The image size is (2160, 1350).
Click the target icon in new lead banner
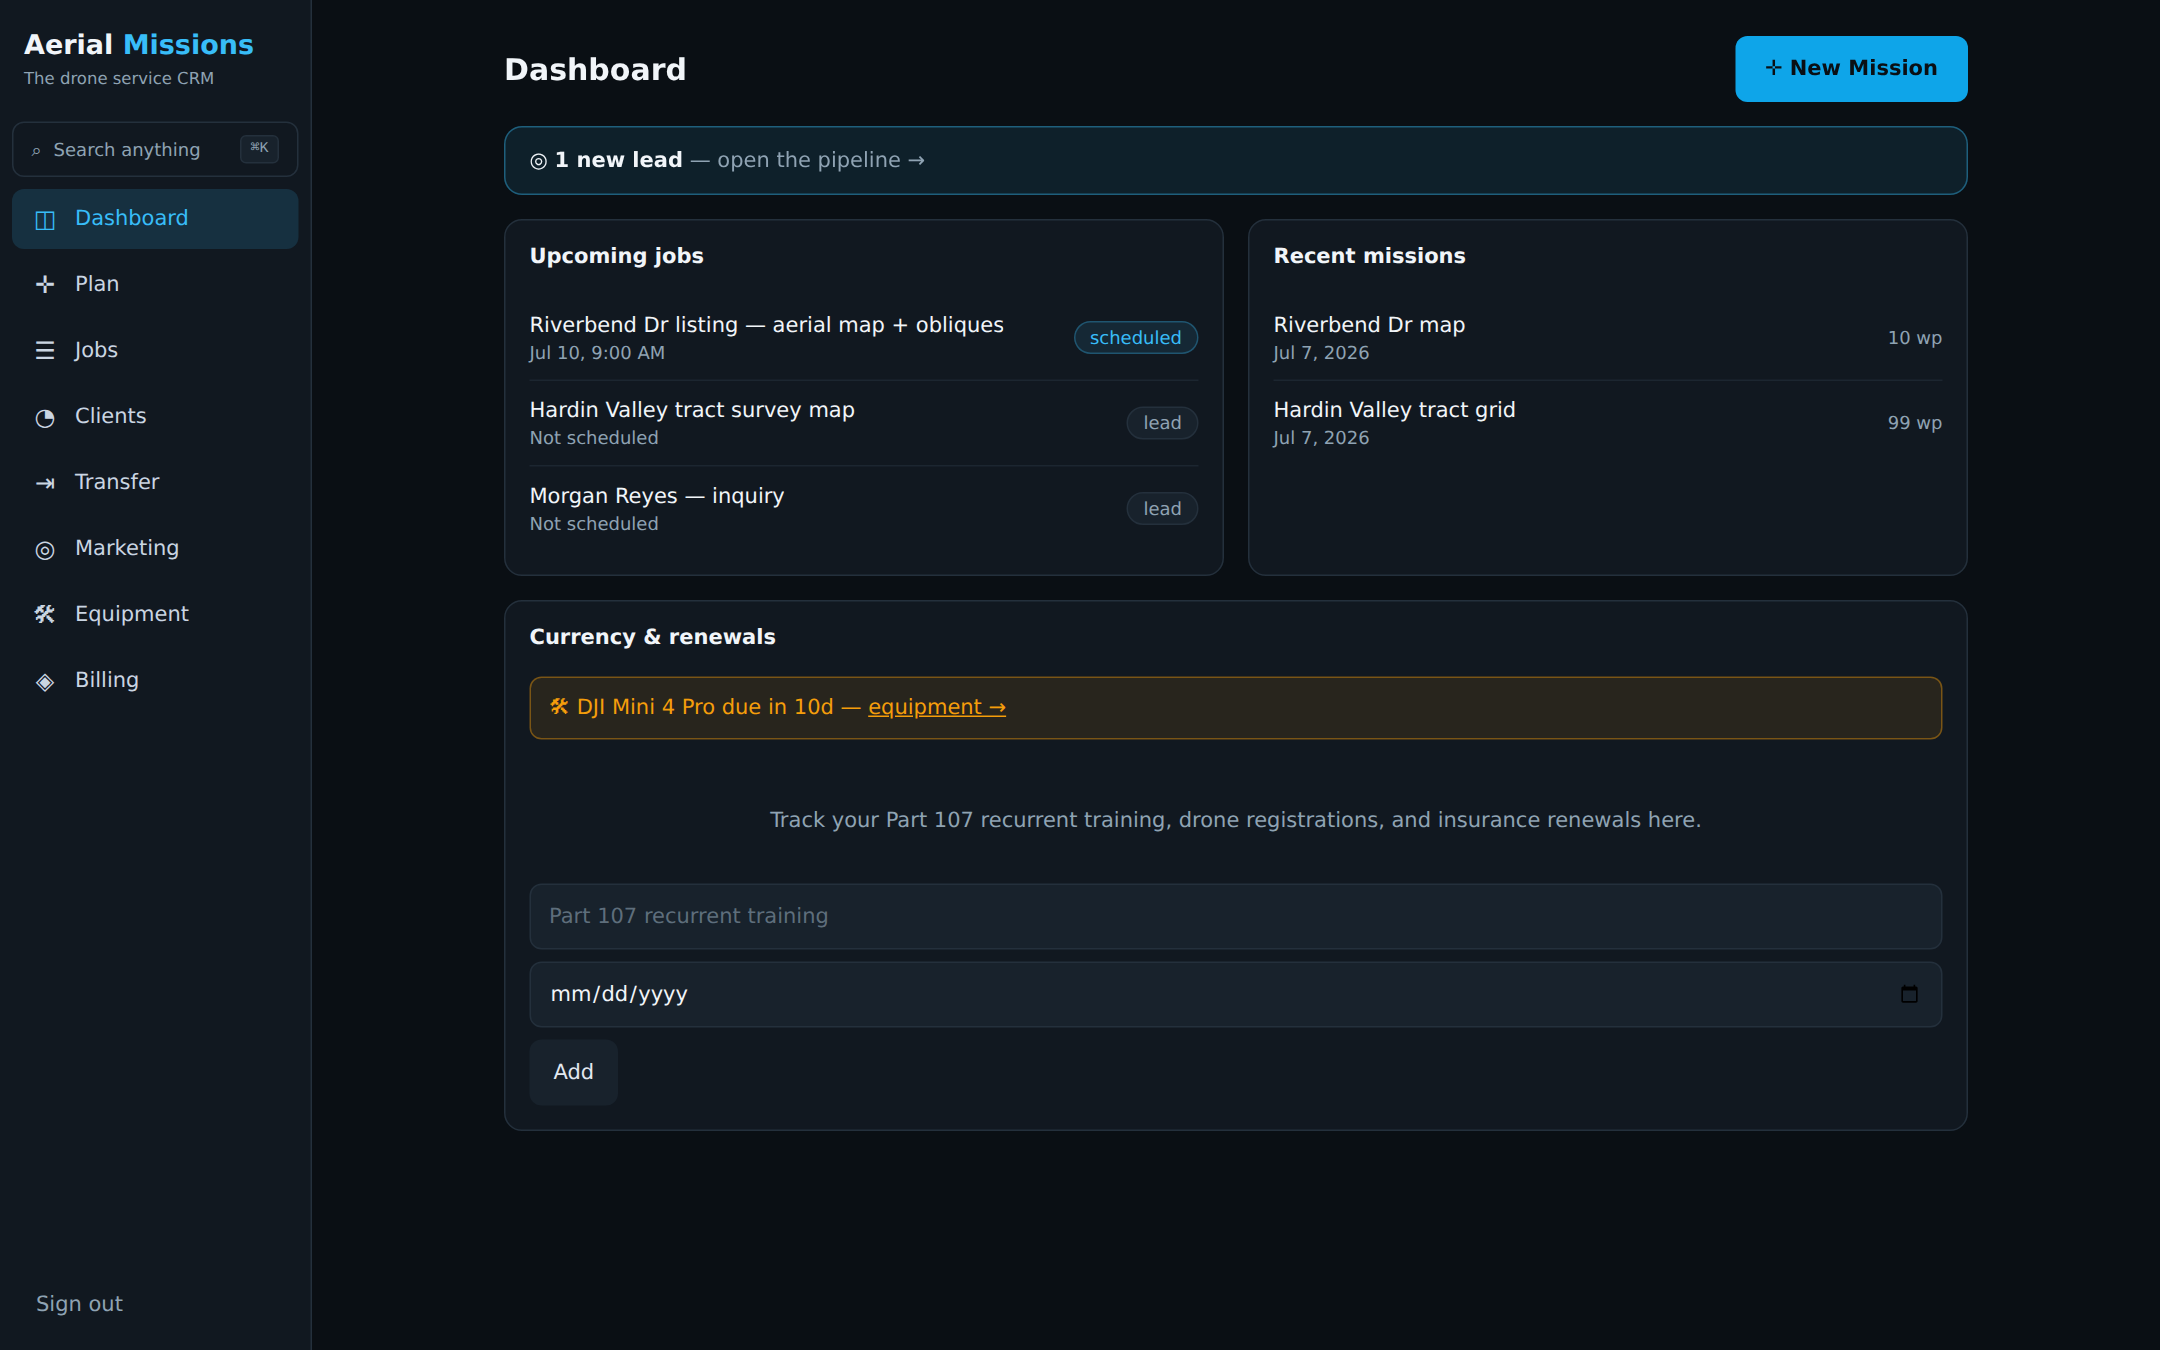pos(538,161)
